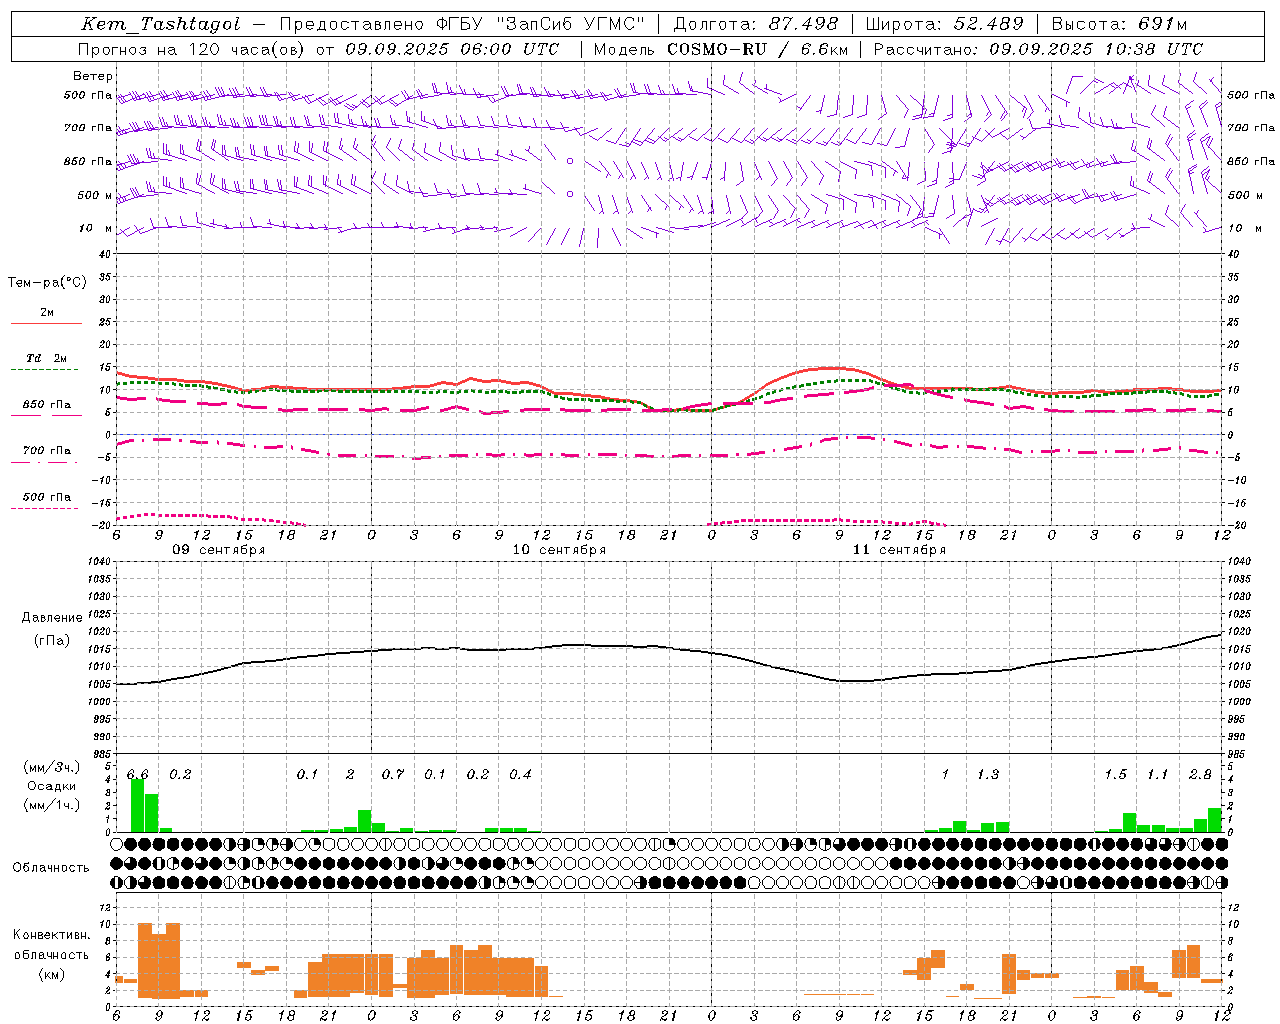Click the Высота: 691м value
Image resolution: width=1280 pixels, height=1024 pixels.
coord(1119,24)
